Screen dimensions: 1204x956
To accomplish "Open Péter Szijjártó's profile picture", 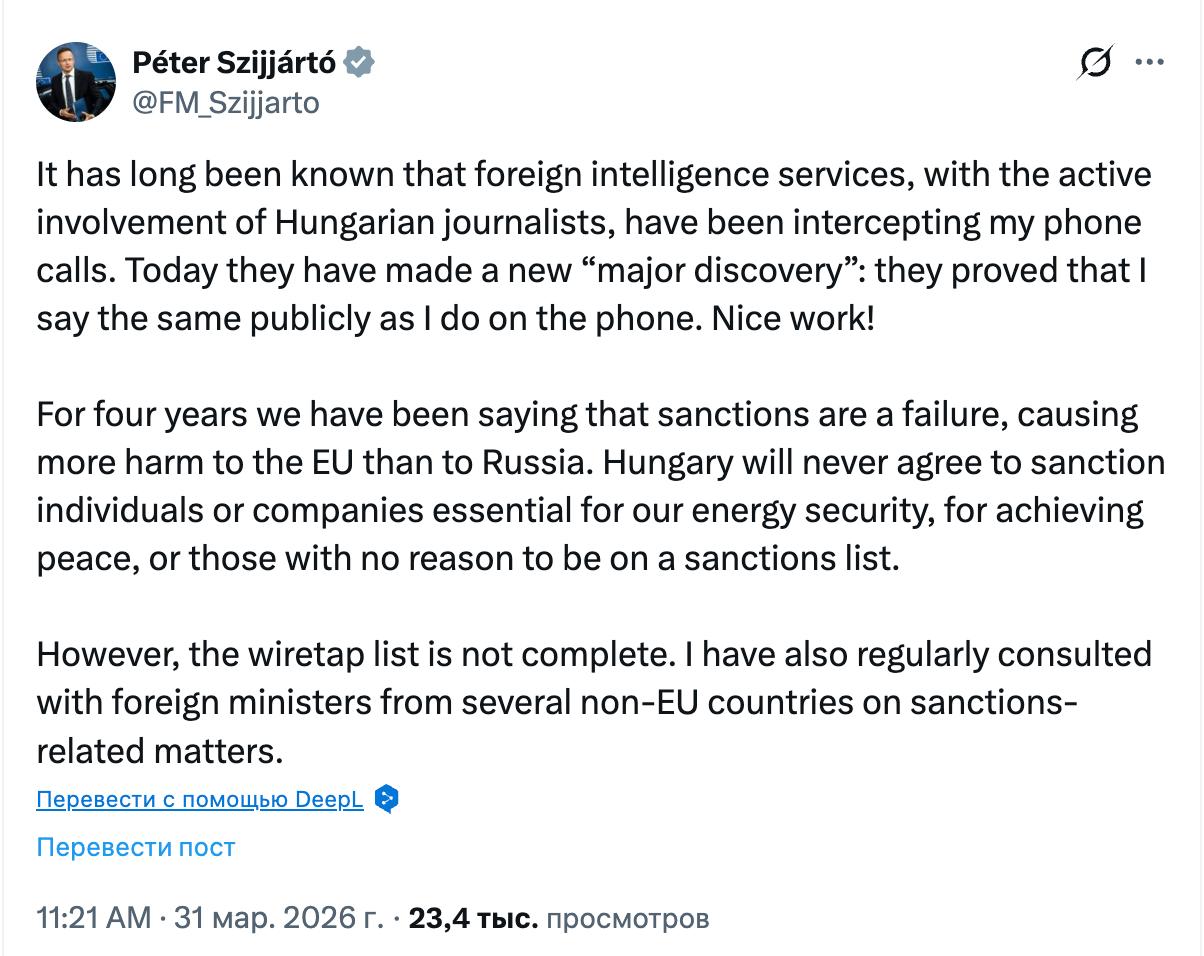I will (76, 82).
